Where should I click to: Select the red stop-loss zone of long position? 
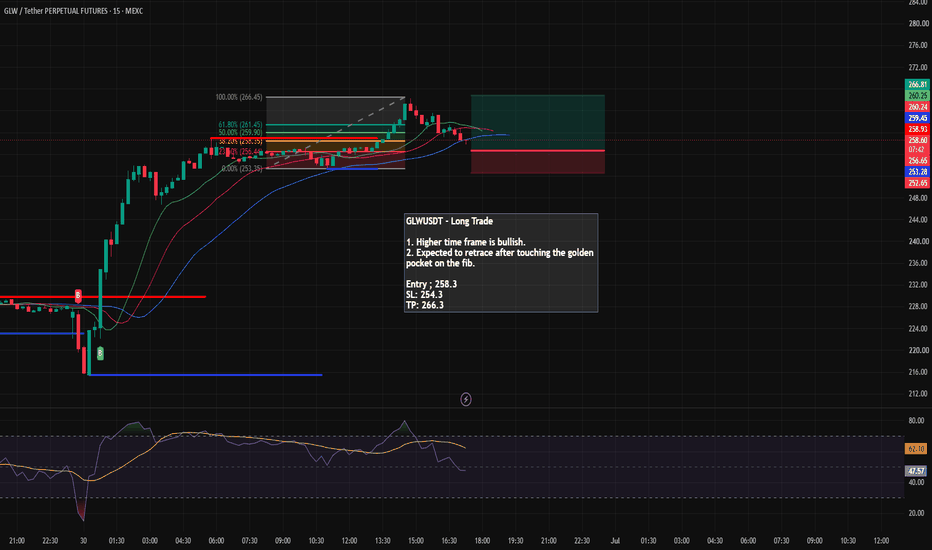pyautogui.click(x=538, y=162)
